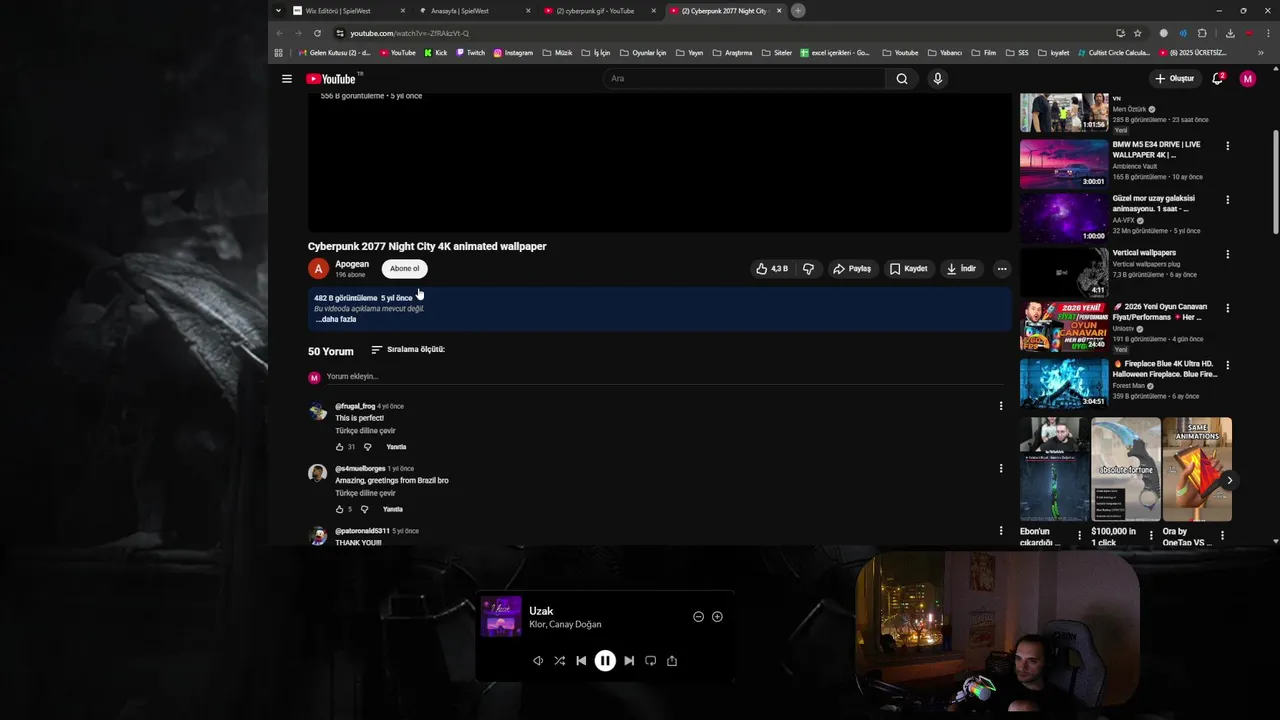The height and width of the screenshot is (720, 1280).
Task: Open Sıralama ölçütü sort dropdown
Action: (408, 350)
